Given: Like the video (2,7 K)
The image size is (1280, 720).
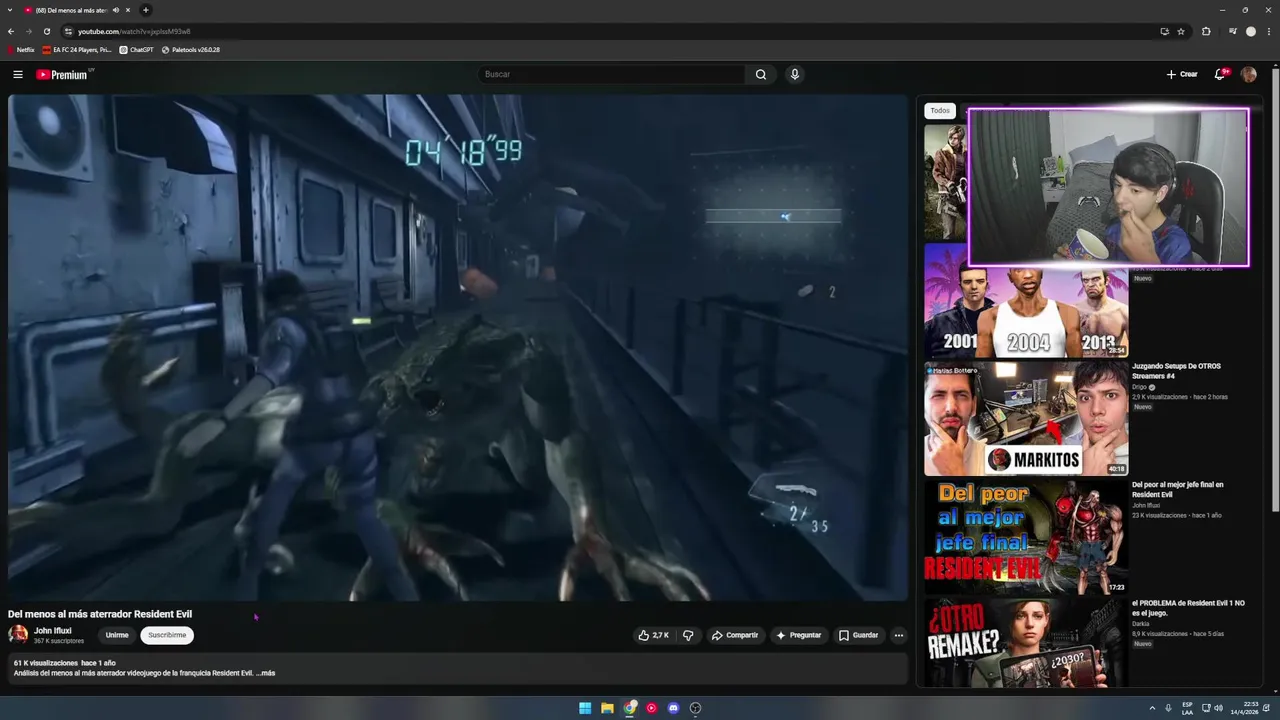Looking at the screenshot, I should 653,635.
